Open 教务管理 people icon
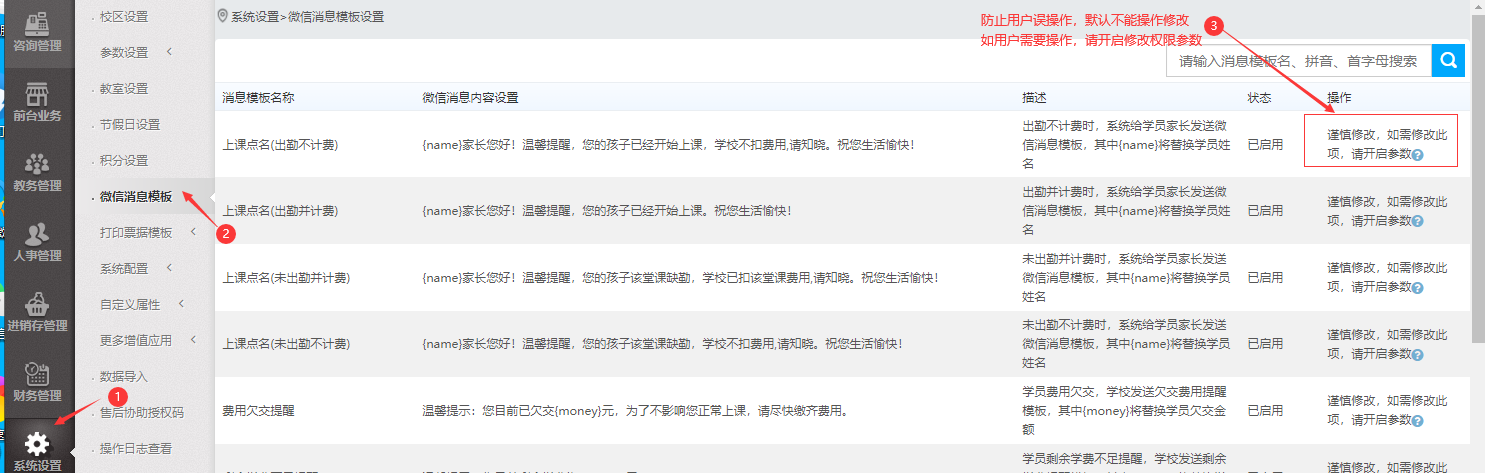 coord(37,162)
